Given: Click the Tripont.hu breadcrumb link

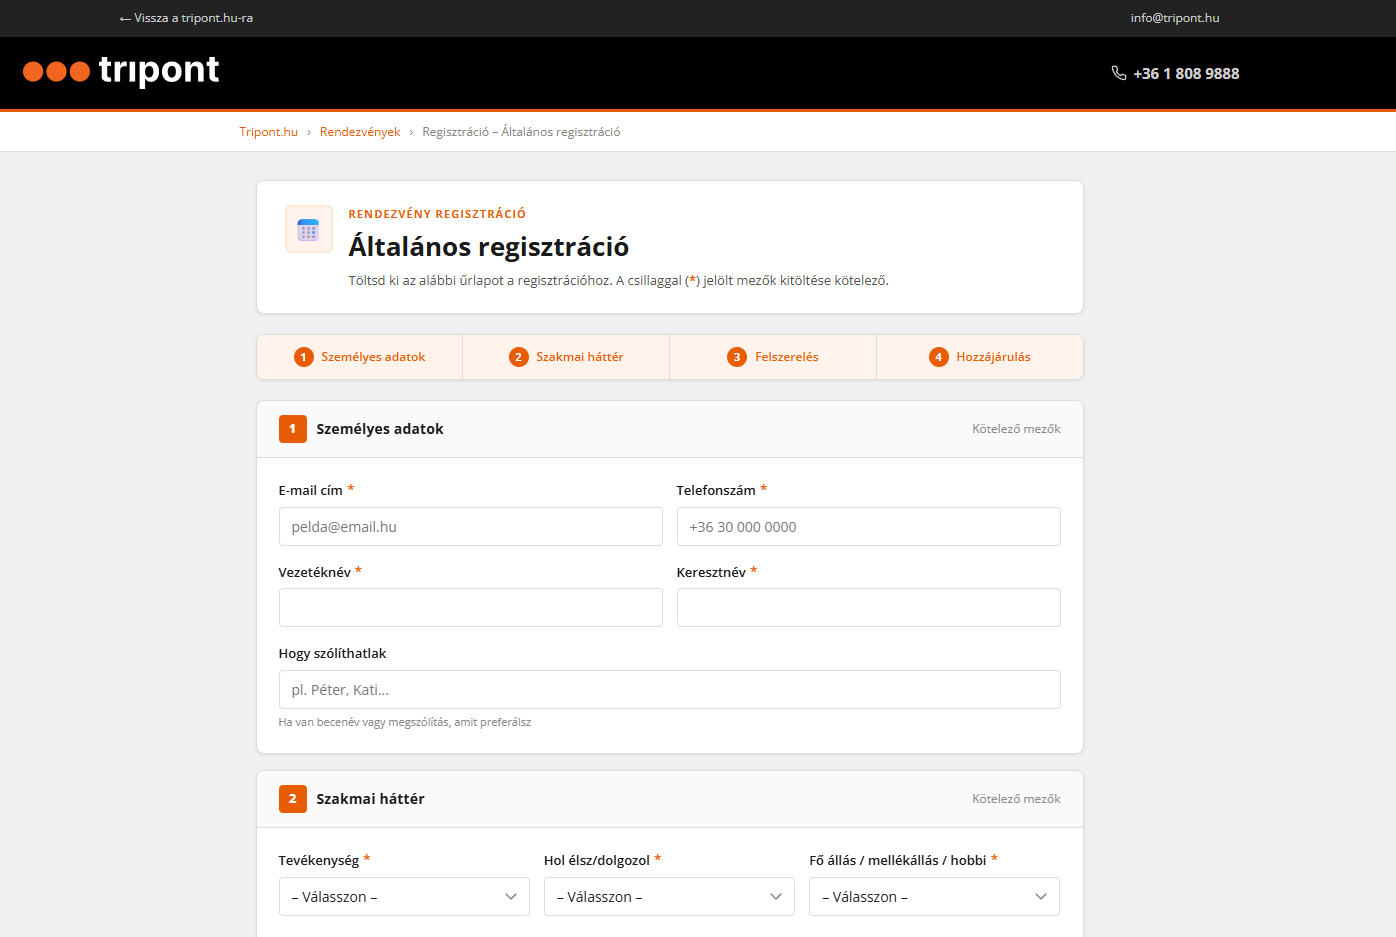Looking at the screenshot, I should (x=268, y=132).
